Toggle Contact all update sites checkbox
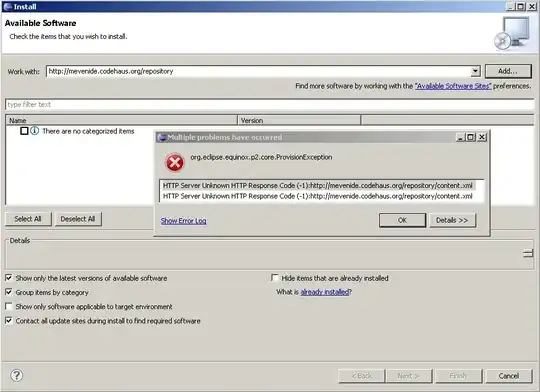The image size is (540, 392). coord(9,321)
